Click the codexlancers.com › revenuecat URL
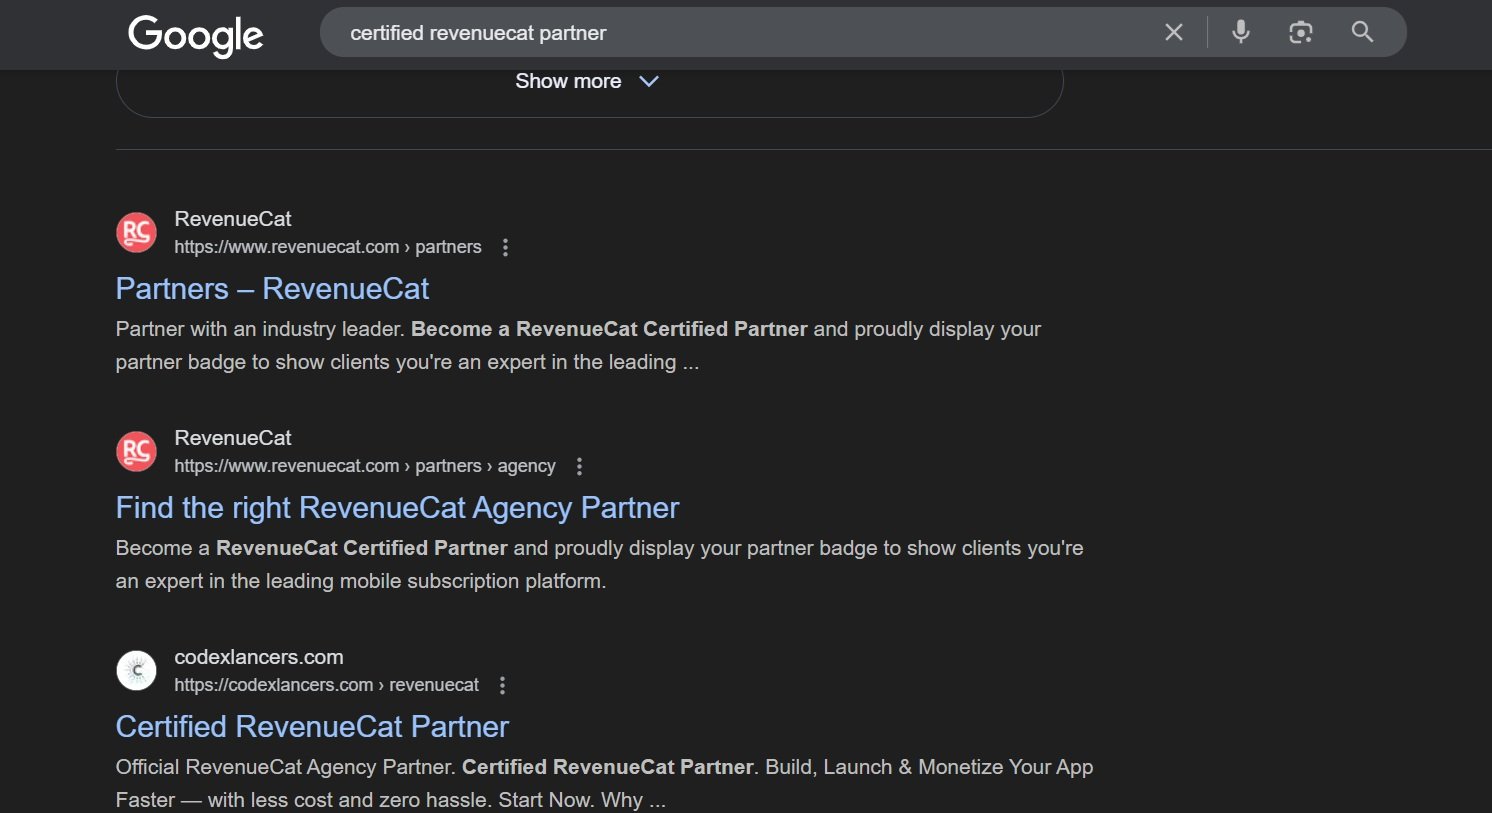 point(326,685)
